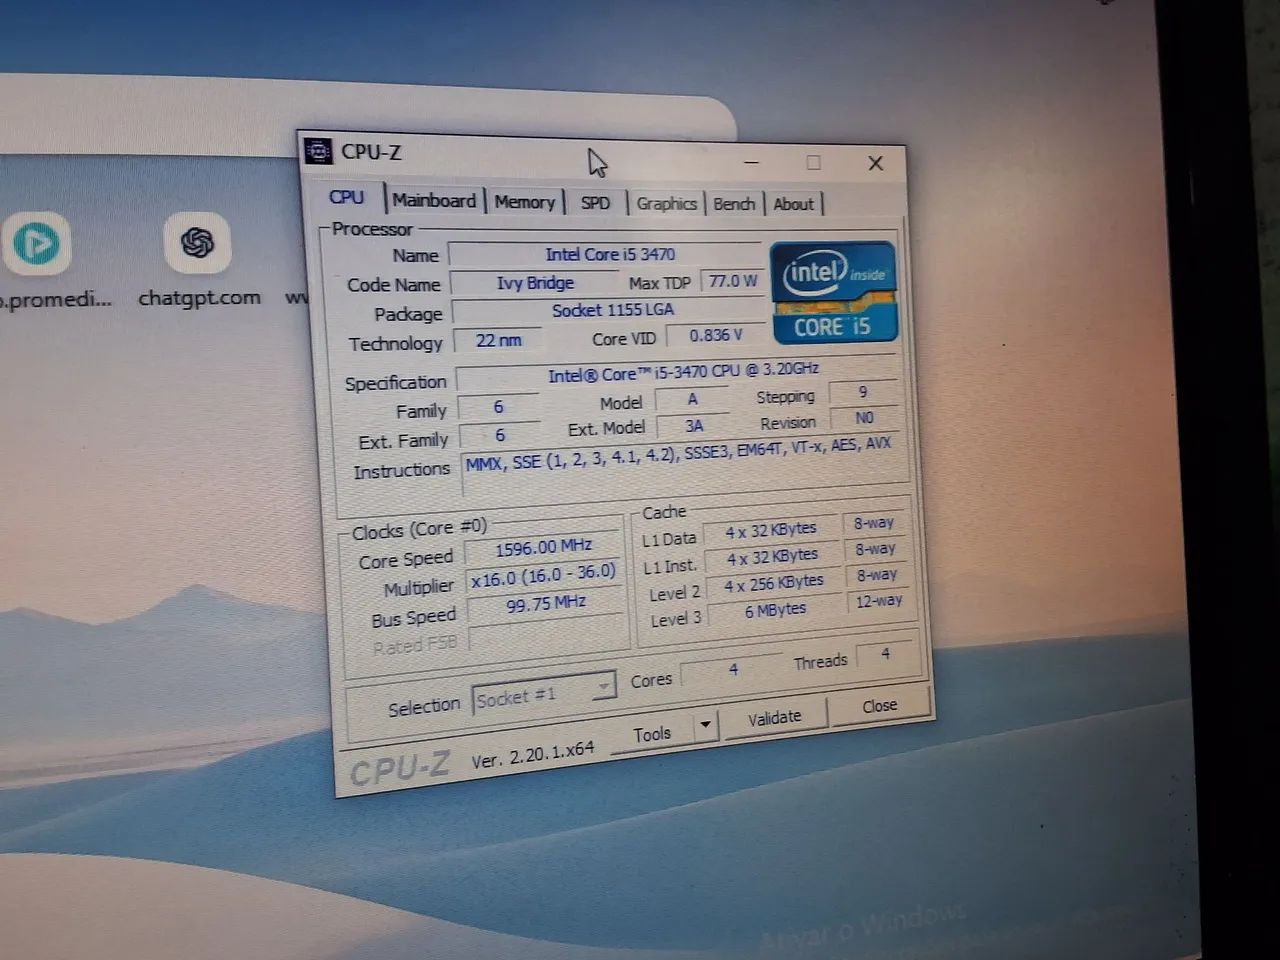This screenshot has height=960, width=1280.
Task: Click the Threads count field
Action: (884, 654)
